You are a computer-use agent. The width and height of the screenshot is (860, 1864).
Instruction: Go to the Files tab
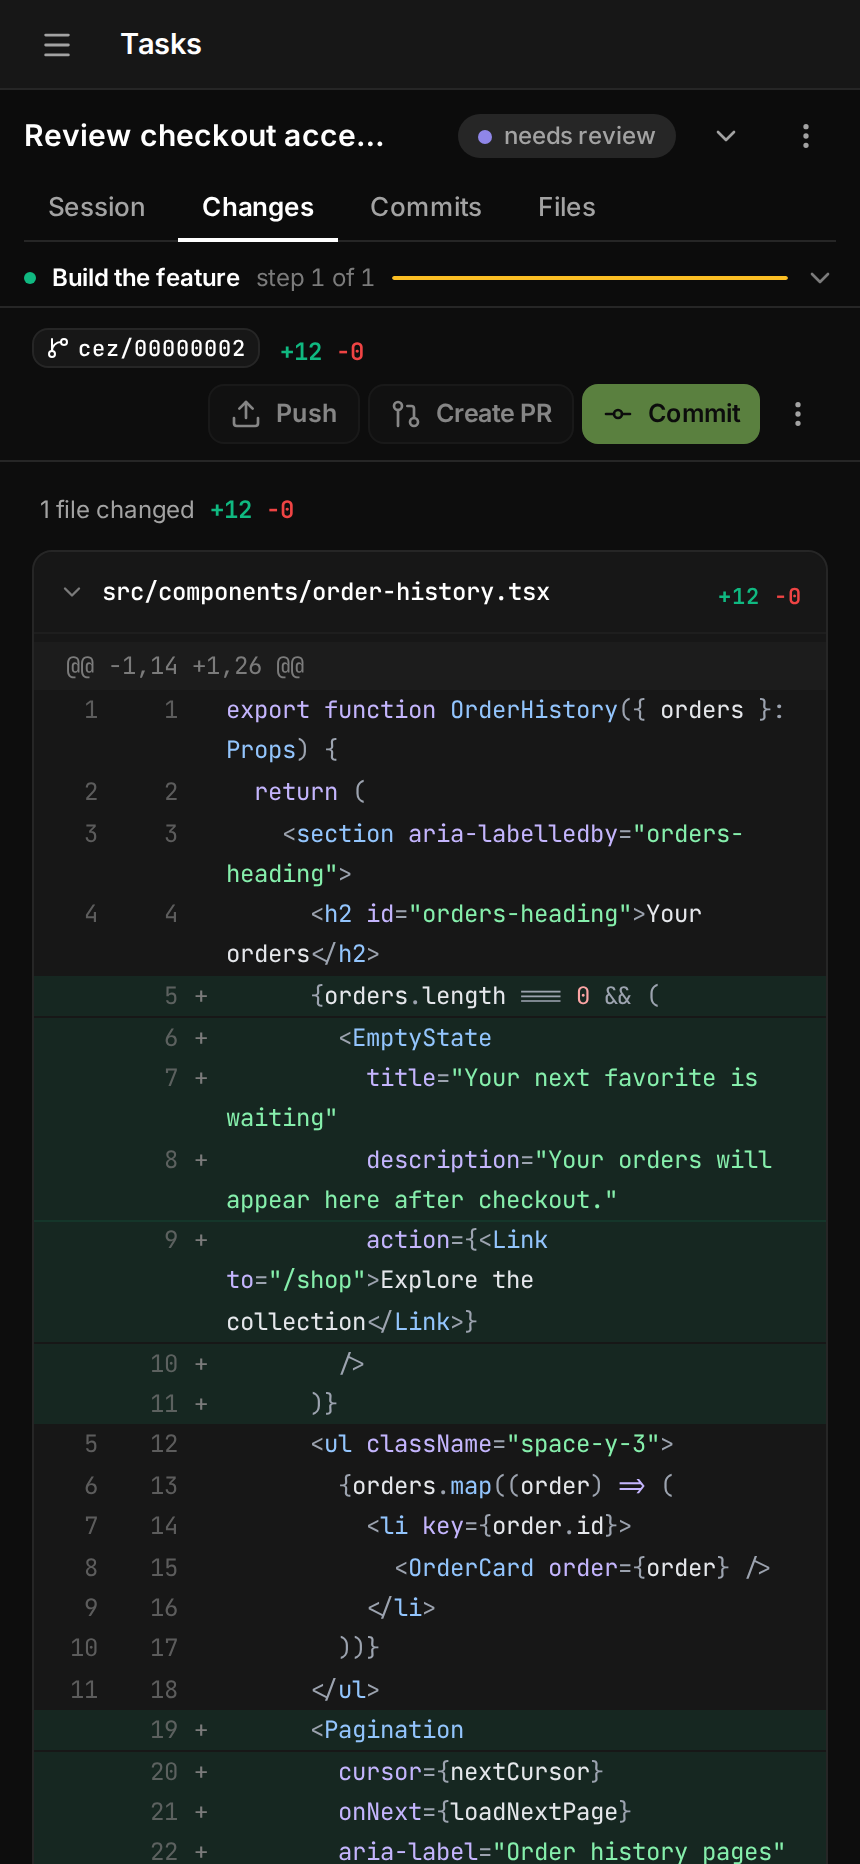(x=567, y=207)
